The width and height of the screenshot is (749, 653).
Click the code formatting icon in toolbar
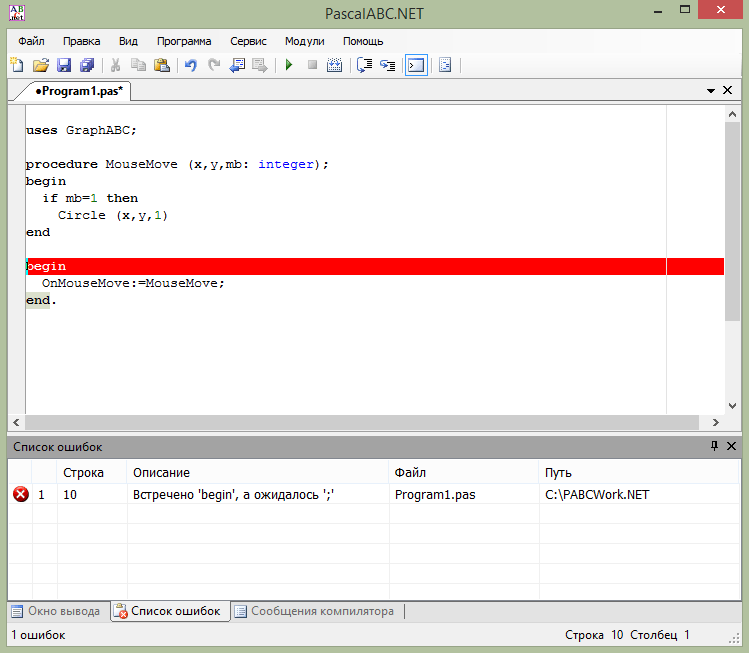[445, 65]
